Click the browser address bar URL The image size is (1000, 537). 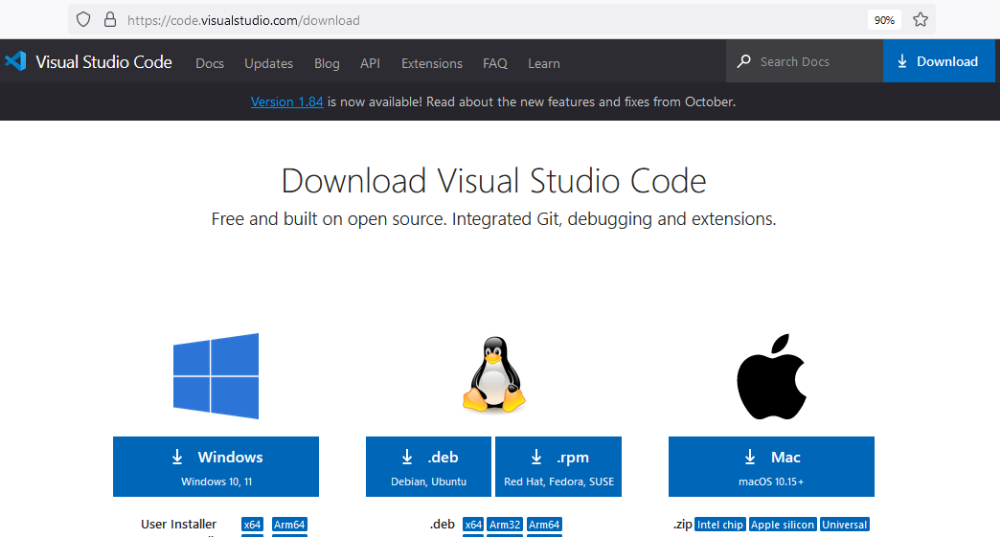pyautogui.click(x=244, y=20)
